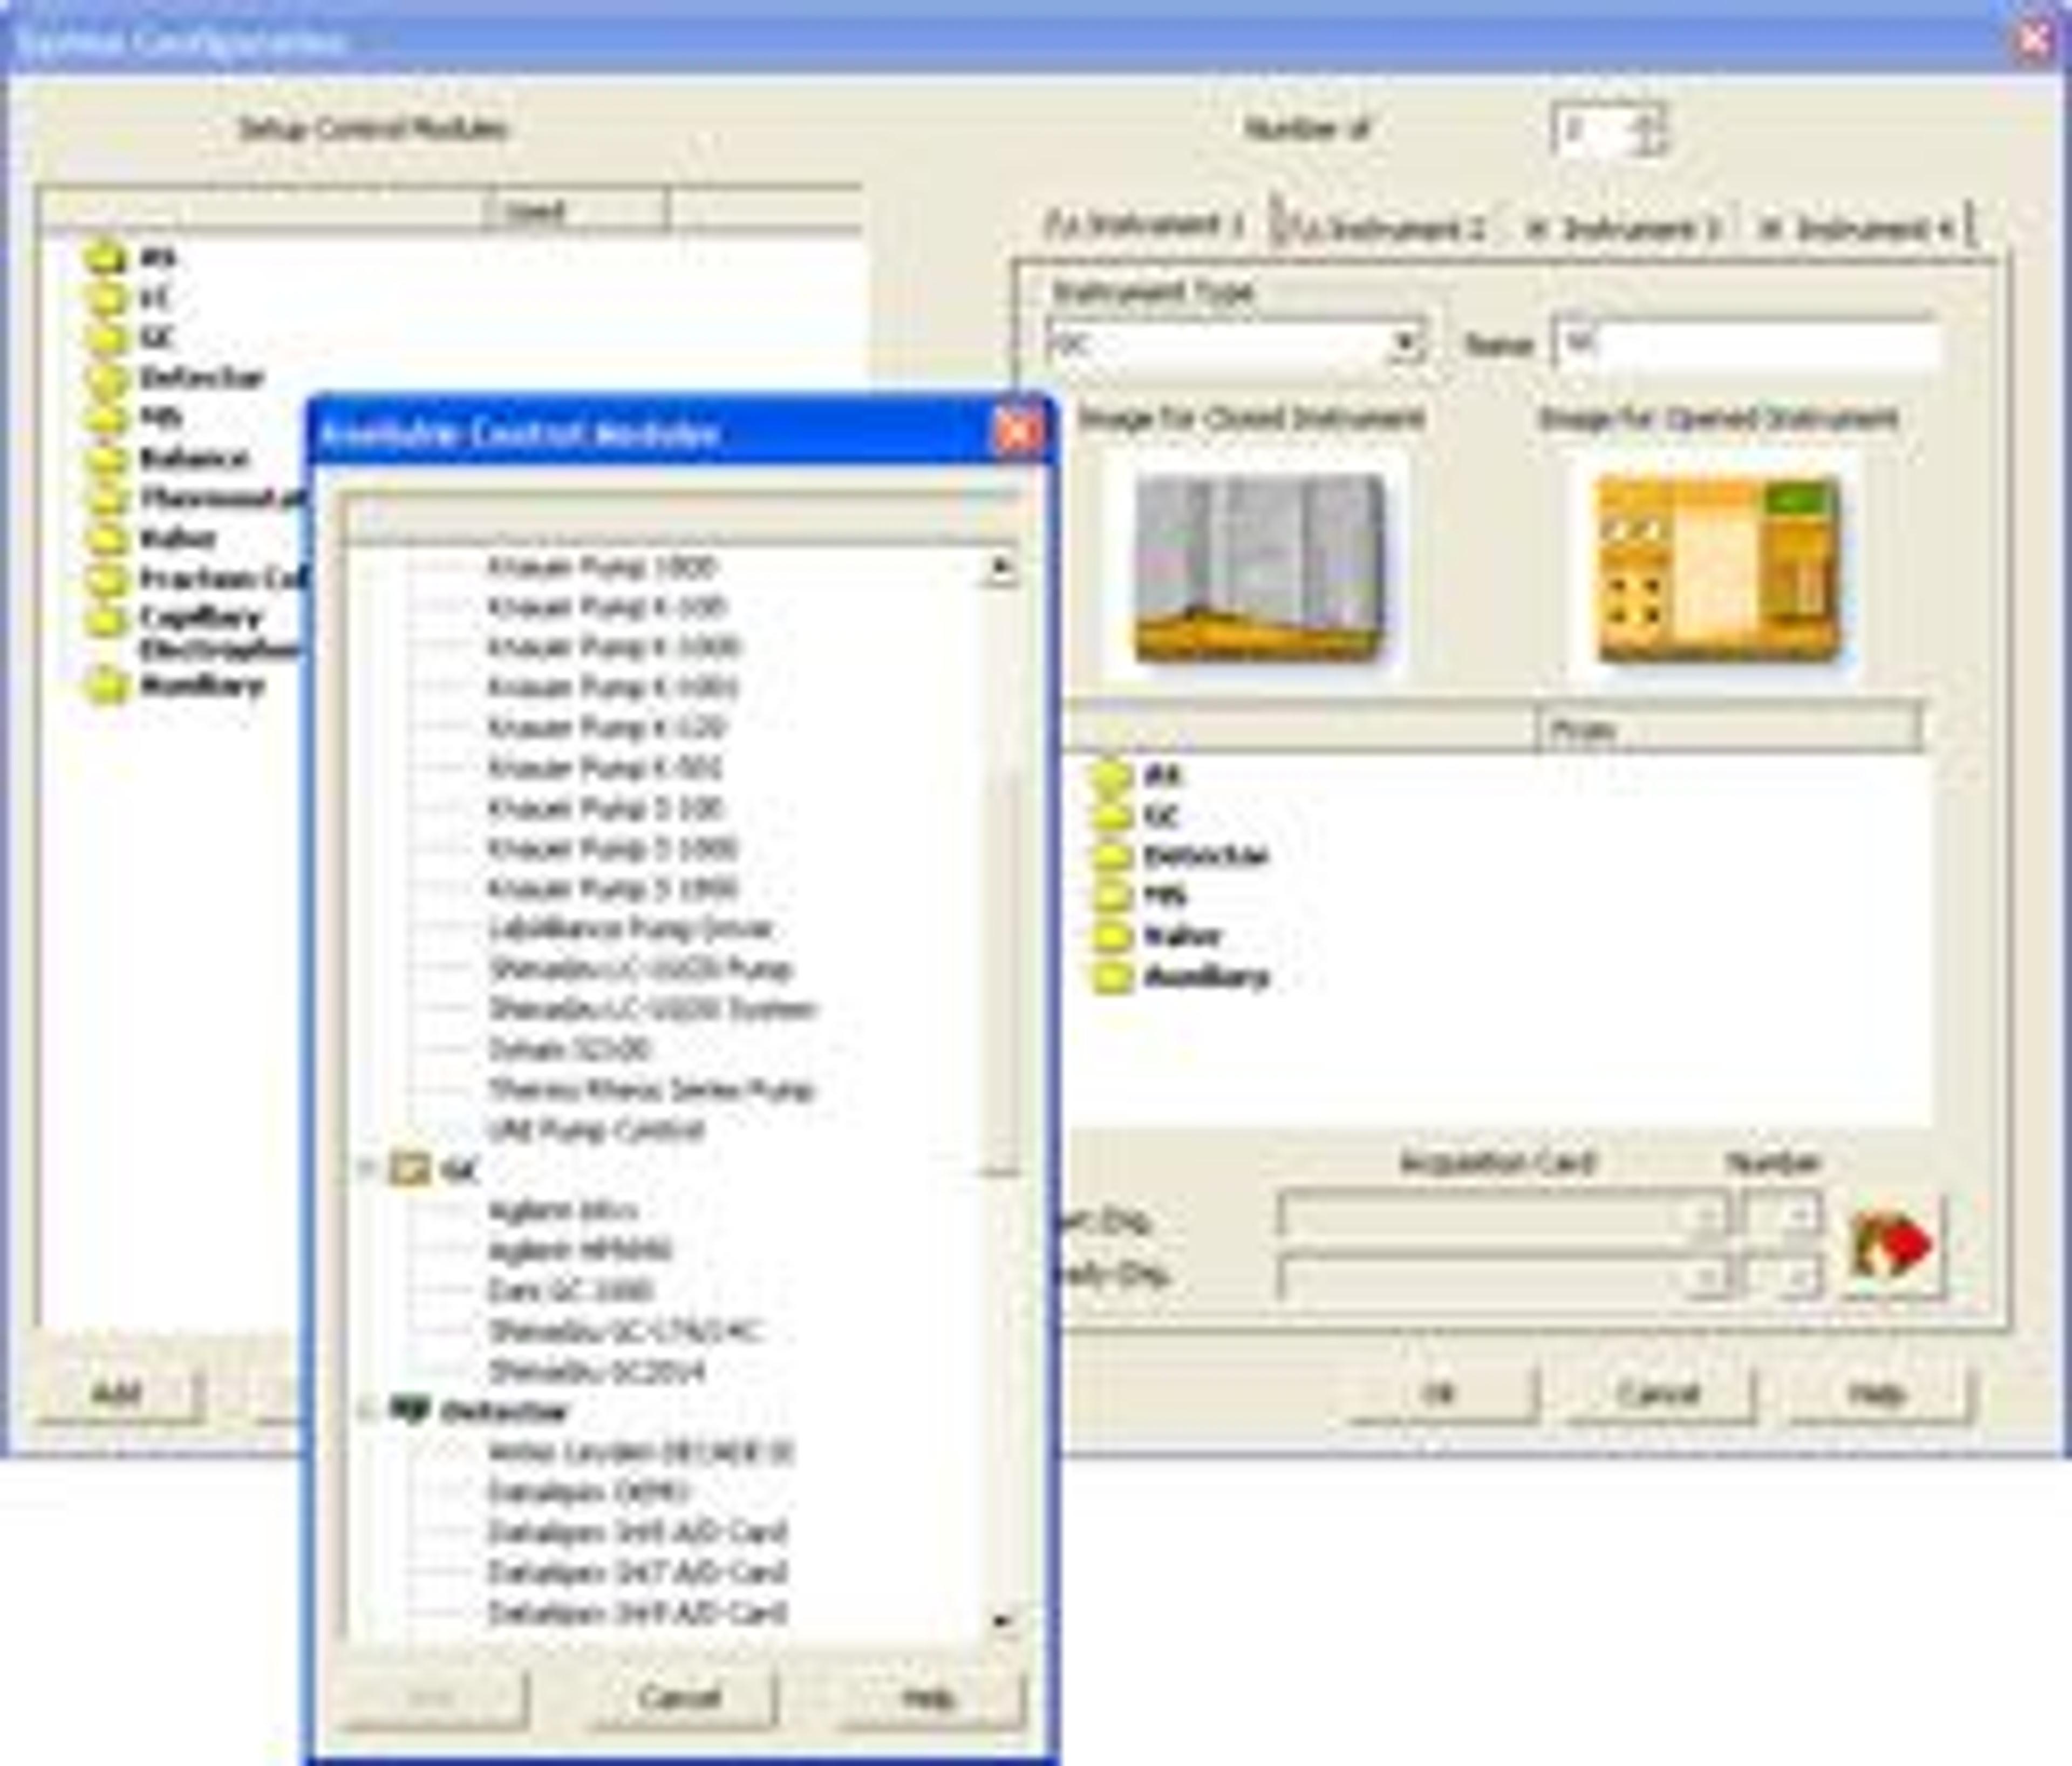Click the MS folder icon in instrument panel
This screenshot has width=2072, height=1766.
1111,895
